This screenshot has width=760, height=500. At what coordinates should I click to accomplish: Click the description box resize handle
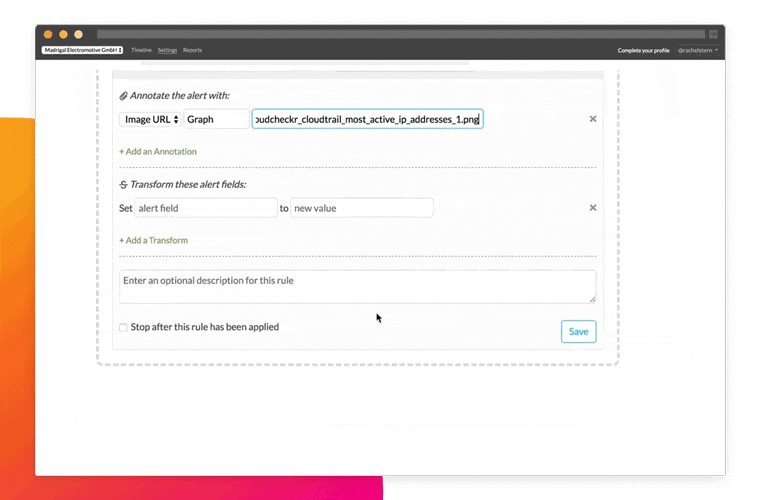point(592,299)
